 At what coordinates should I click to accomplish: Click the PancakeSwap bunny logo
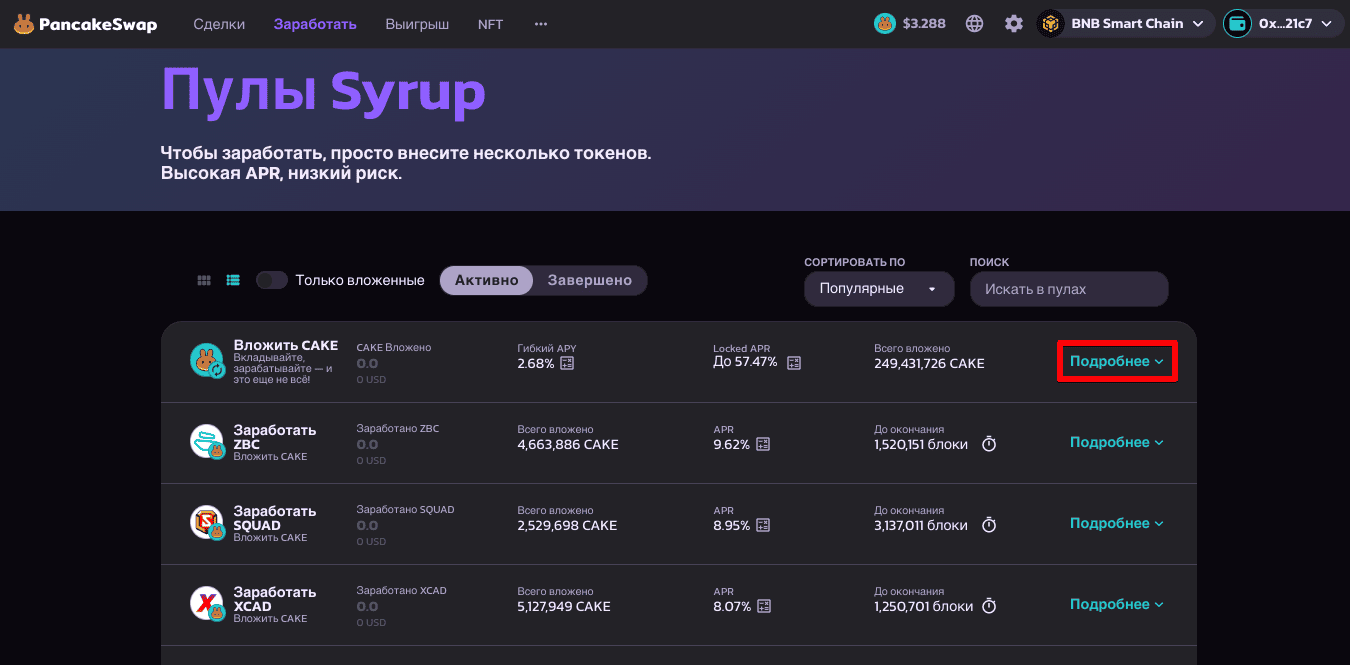pyautogui.click(x=24, y=24)
